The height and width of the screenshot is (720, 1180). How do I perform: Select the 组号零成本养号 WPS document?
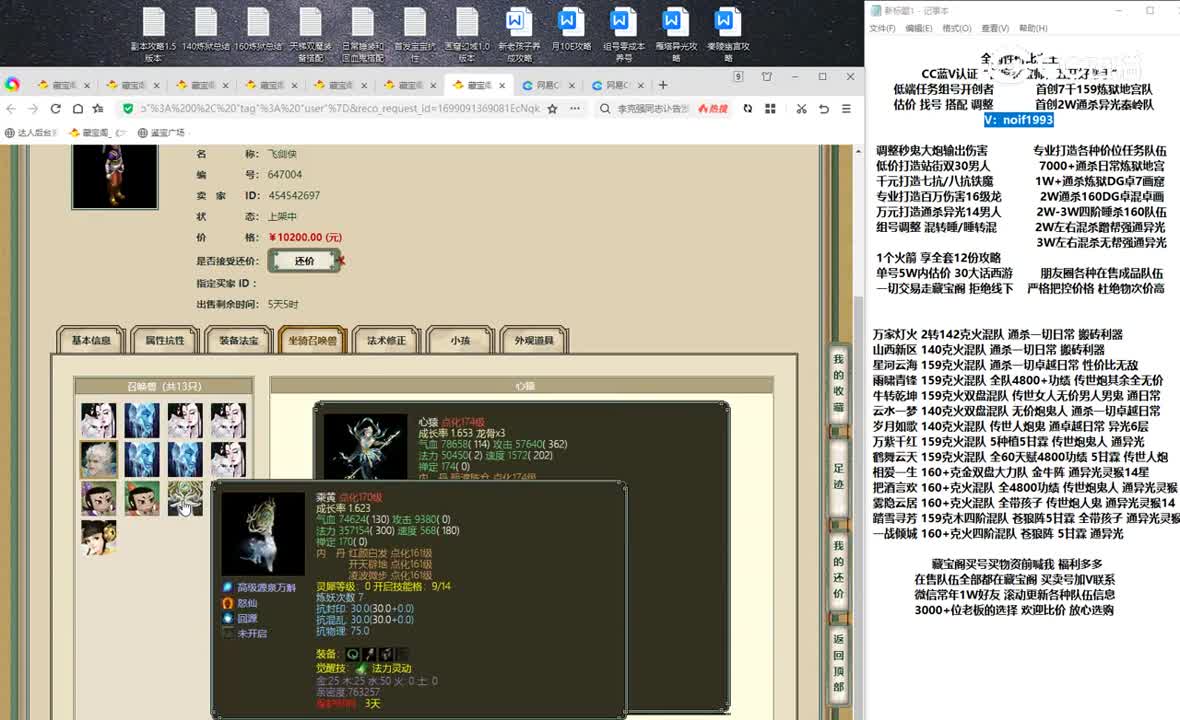624,35
